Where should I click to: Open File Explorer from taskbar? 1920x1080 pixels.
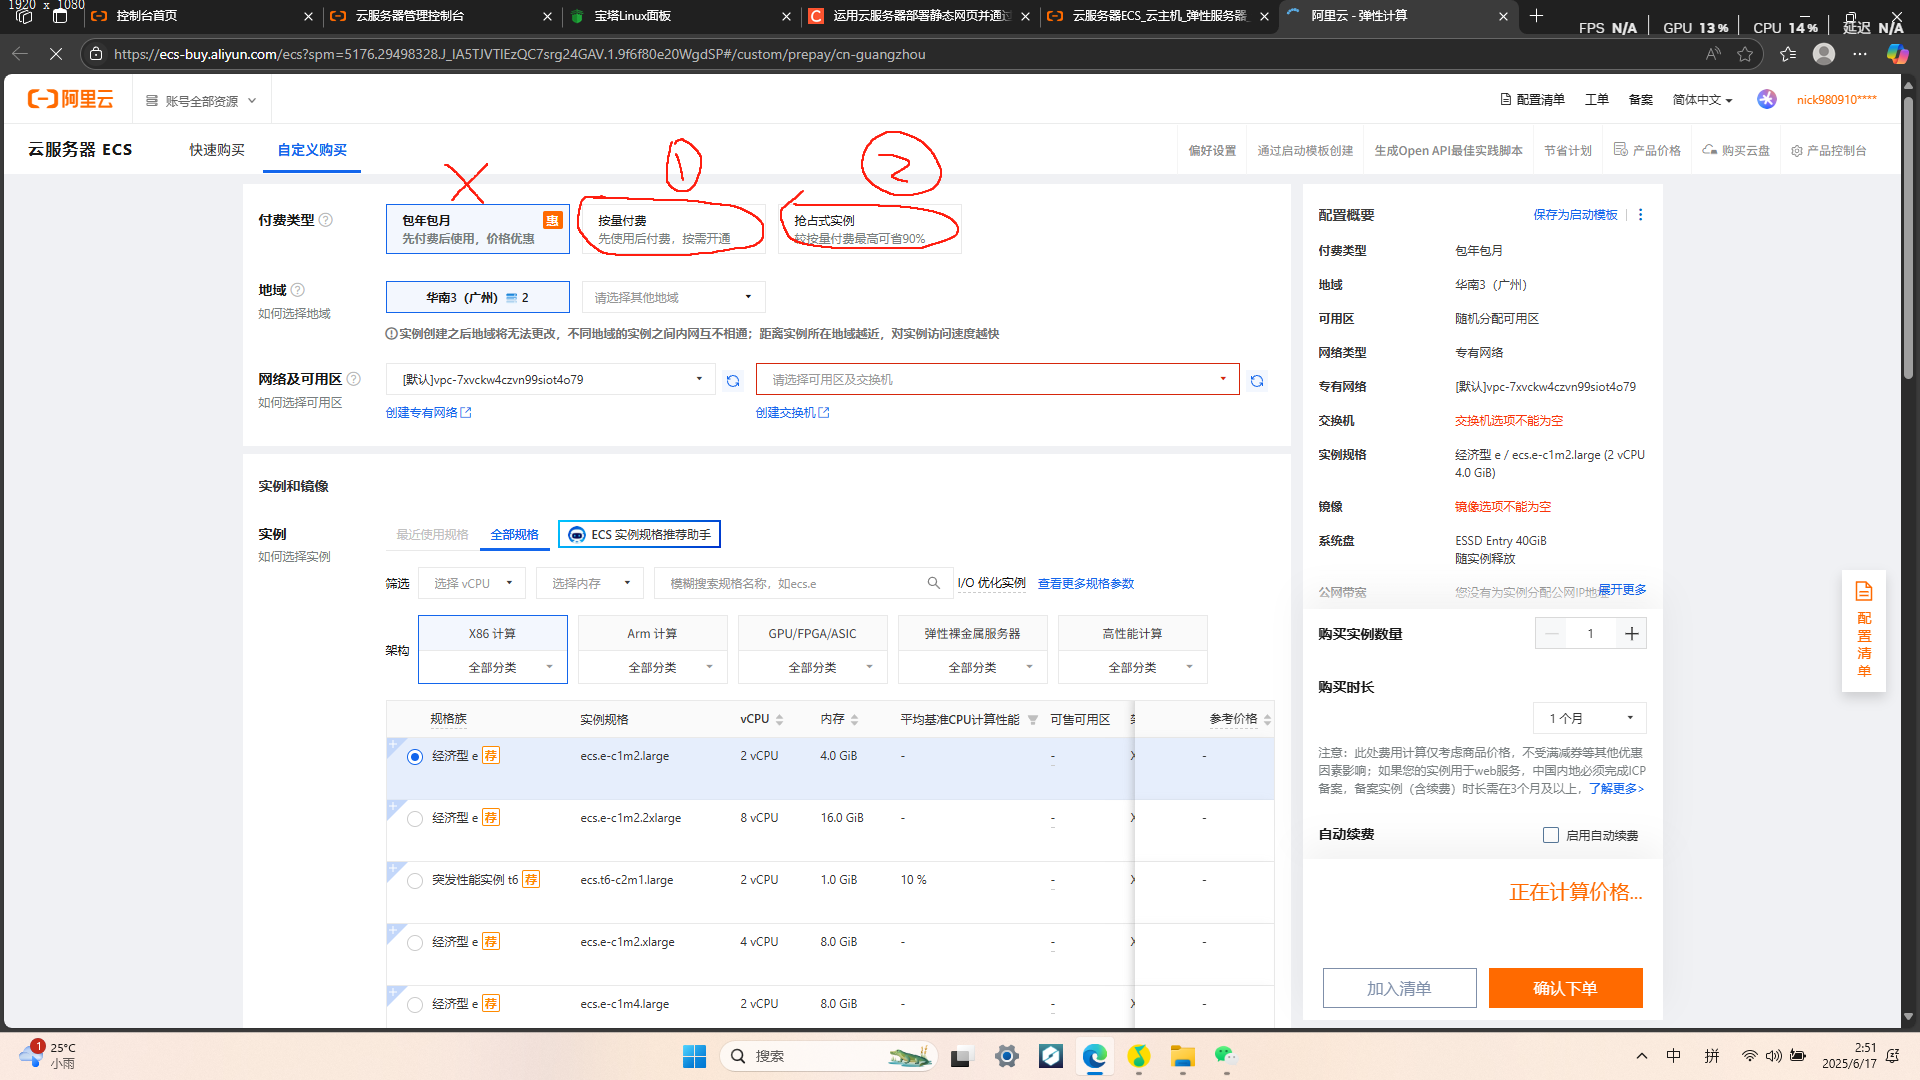1183,1056
